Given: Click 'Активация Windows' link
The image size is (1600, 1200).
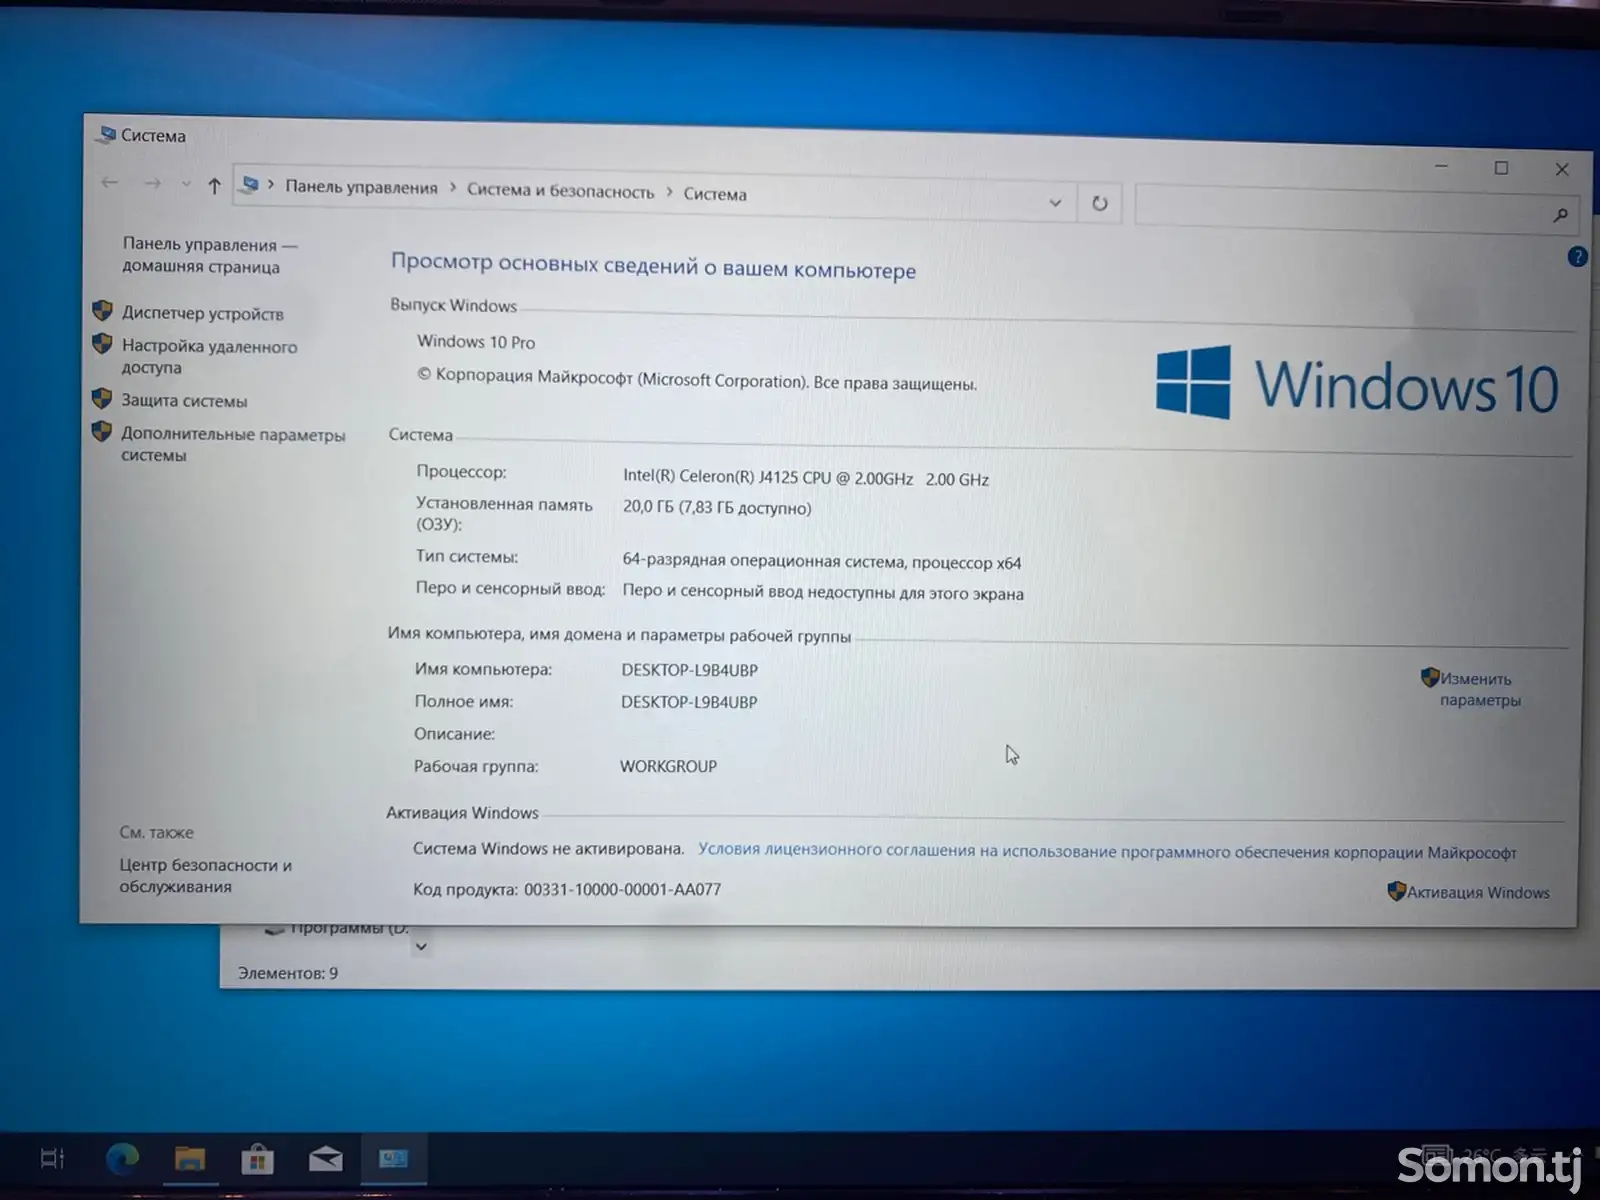Looking at the screenshot, I should pos(1478,893).
